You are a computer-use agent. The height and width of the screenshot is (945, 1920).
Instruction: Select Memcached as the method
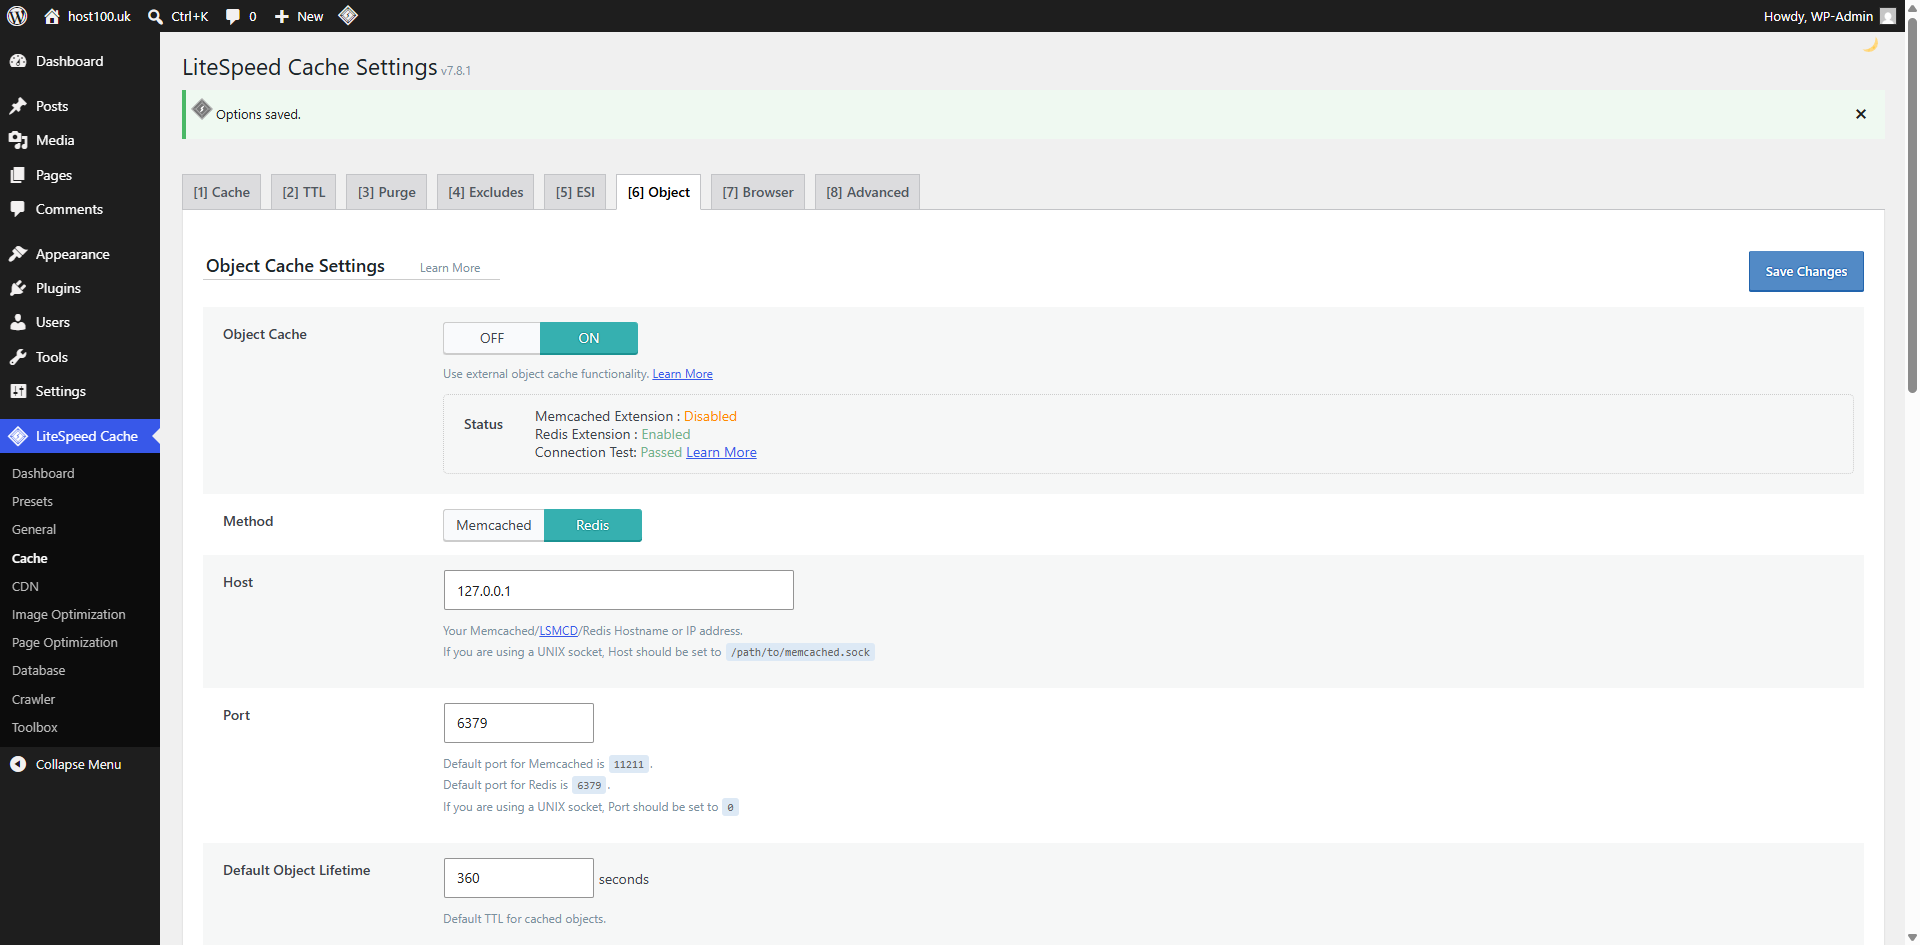494,525
